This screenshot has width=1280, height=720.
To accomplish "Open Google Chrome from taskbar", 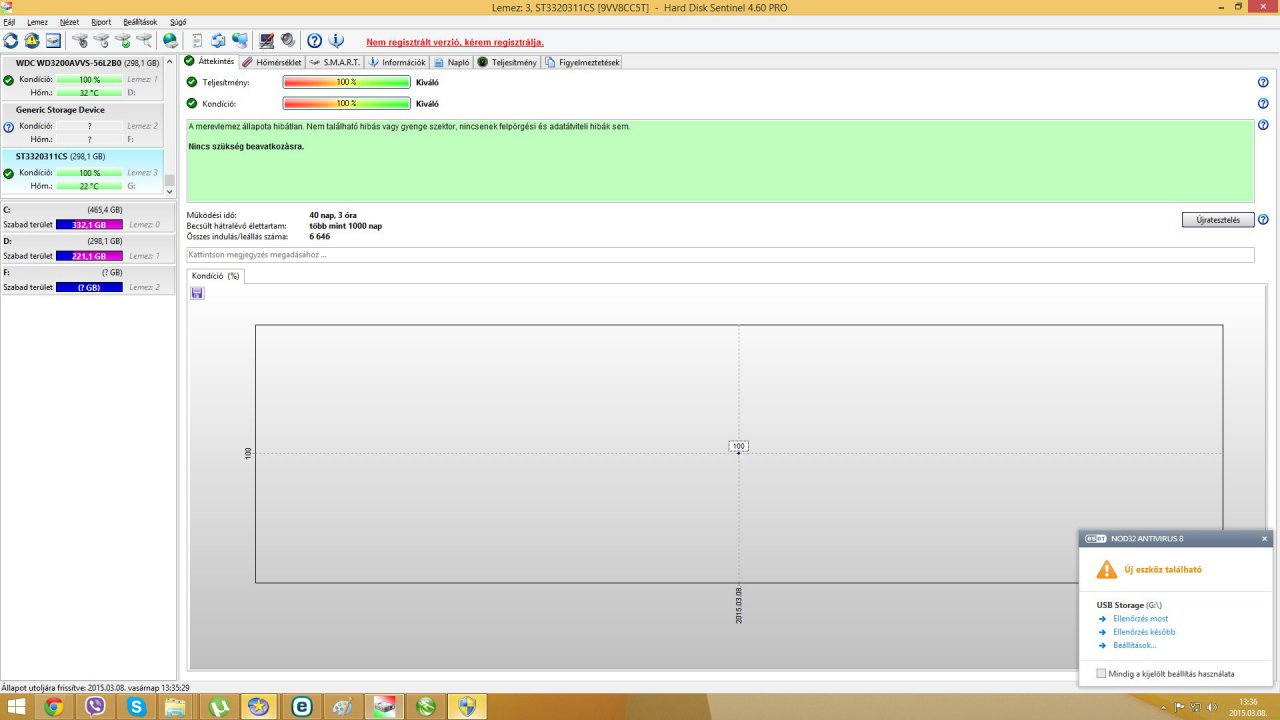I will pos(53,707).
